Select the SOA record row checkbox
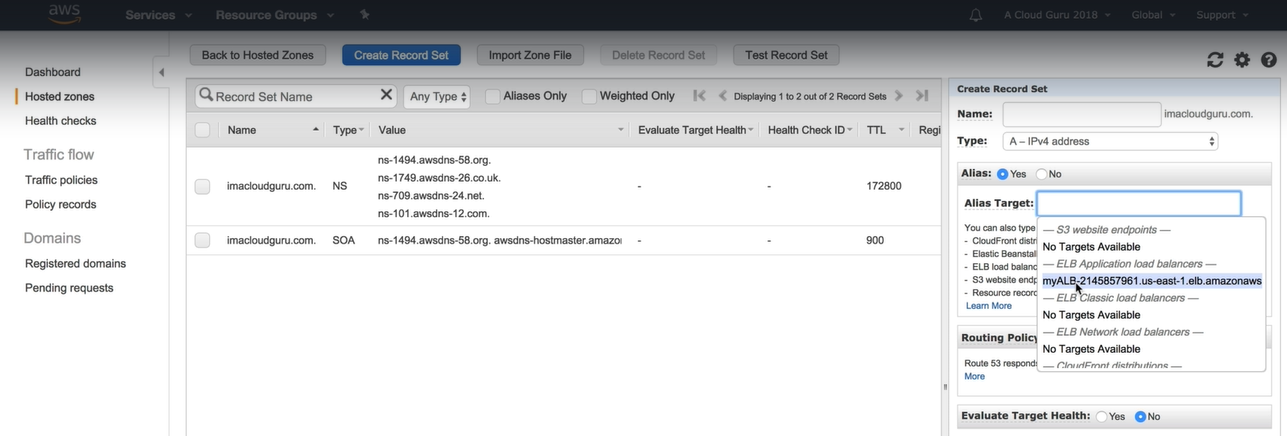The height and width of the screenshot is (436, 1287). point(202,240)
